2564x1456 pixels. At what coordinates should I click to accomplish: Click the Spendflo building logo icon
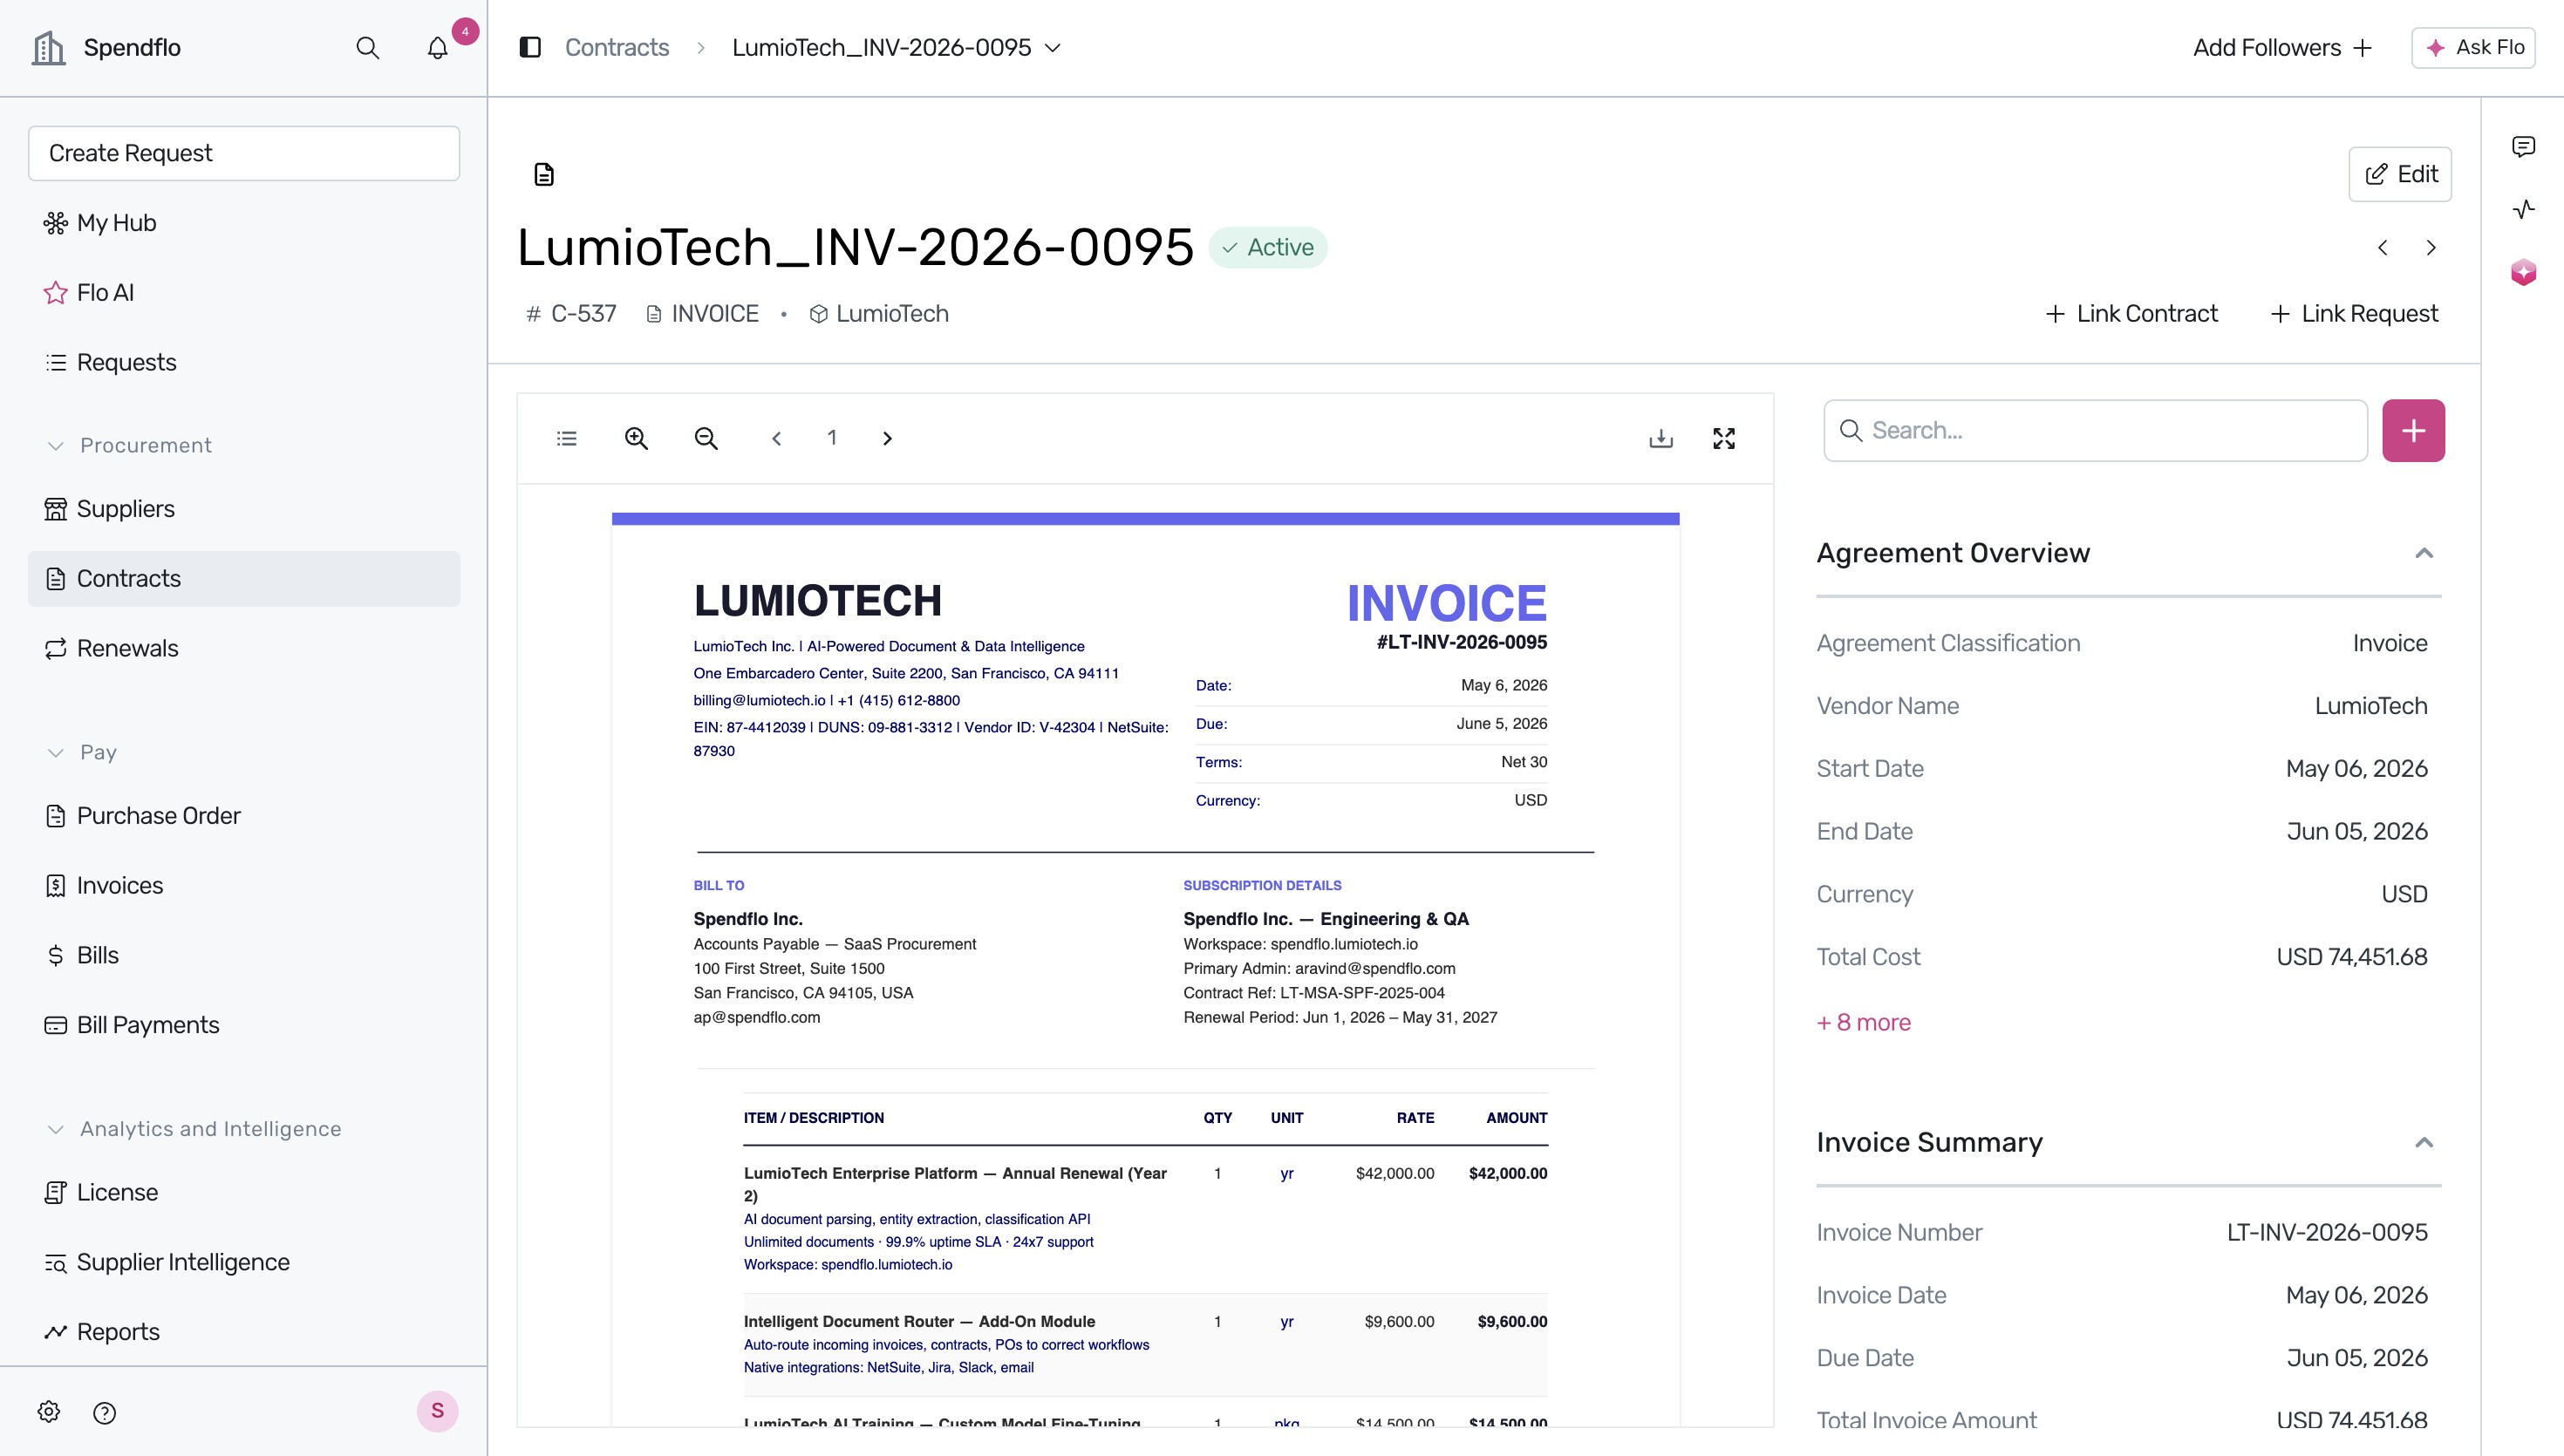(48, 47)
